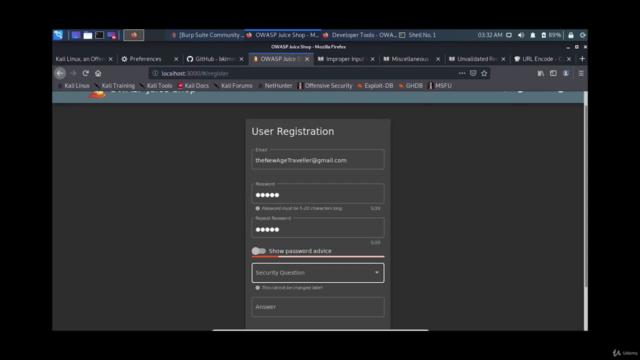Open the GHDB bookmark
This screenshot has height=360, width=640.
[x=410, y=86]
